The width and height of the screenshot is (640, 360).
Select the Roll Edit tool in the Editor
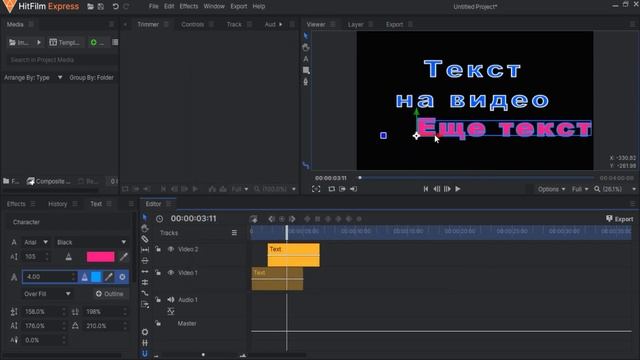(145, 282)
